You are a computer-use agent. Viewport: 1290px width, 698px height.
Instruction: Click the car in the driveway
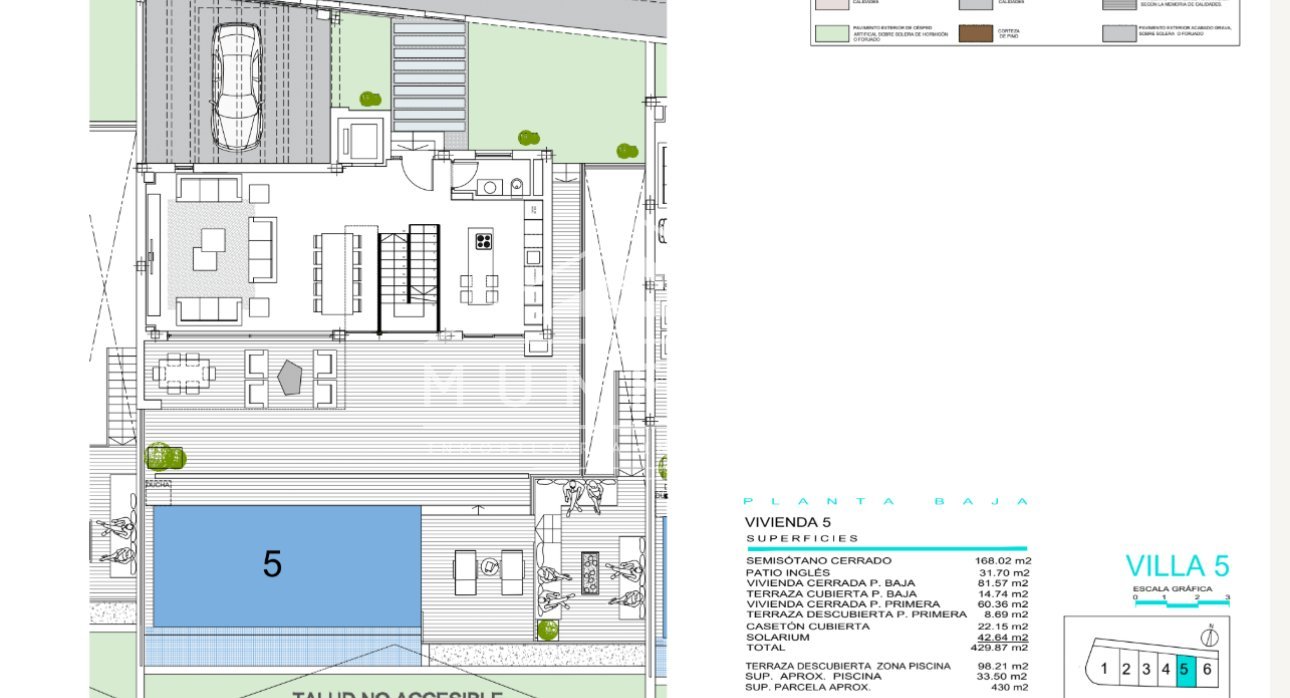[237, 87]
